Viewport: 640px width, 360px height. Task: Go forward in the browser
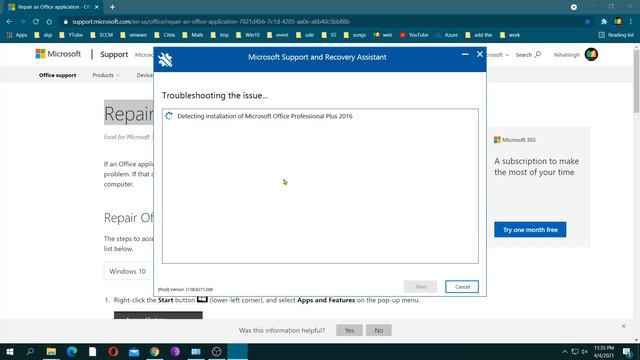22,22
